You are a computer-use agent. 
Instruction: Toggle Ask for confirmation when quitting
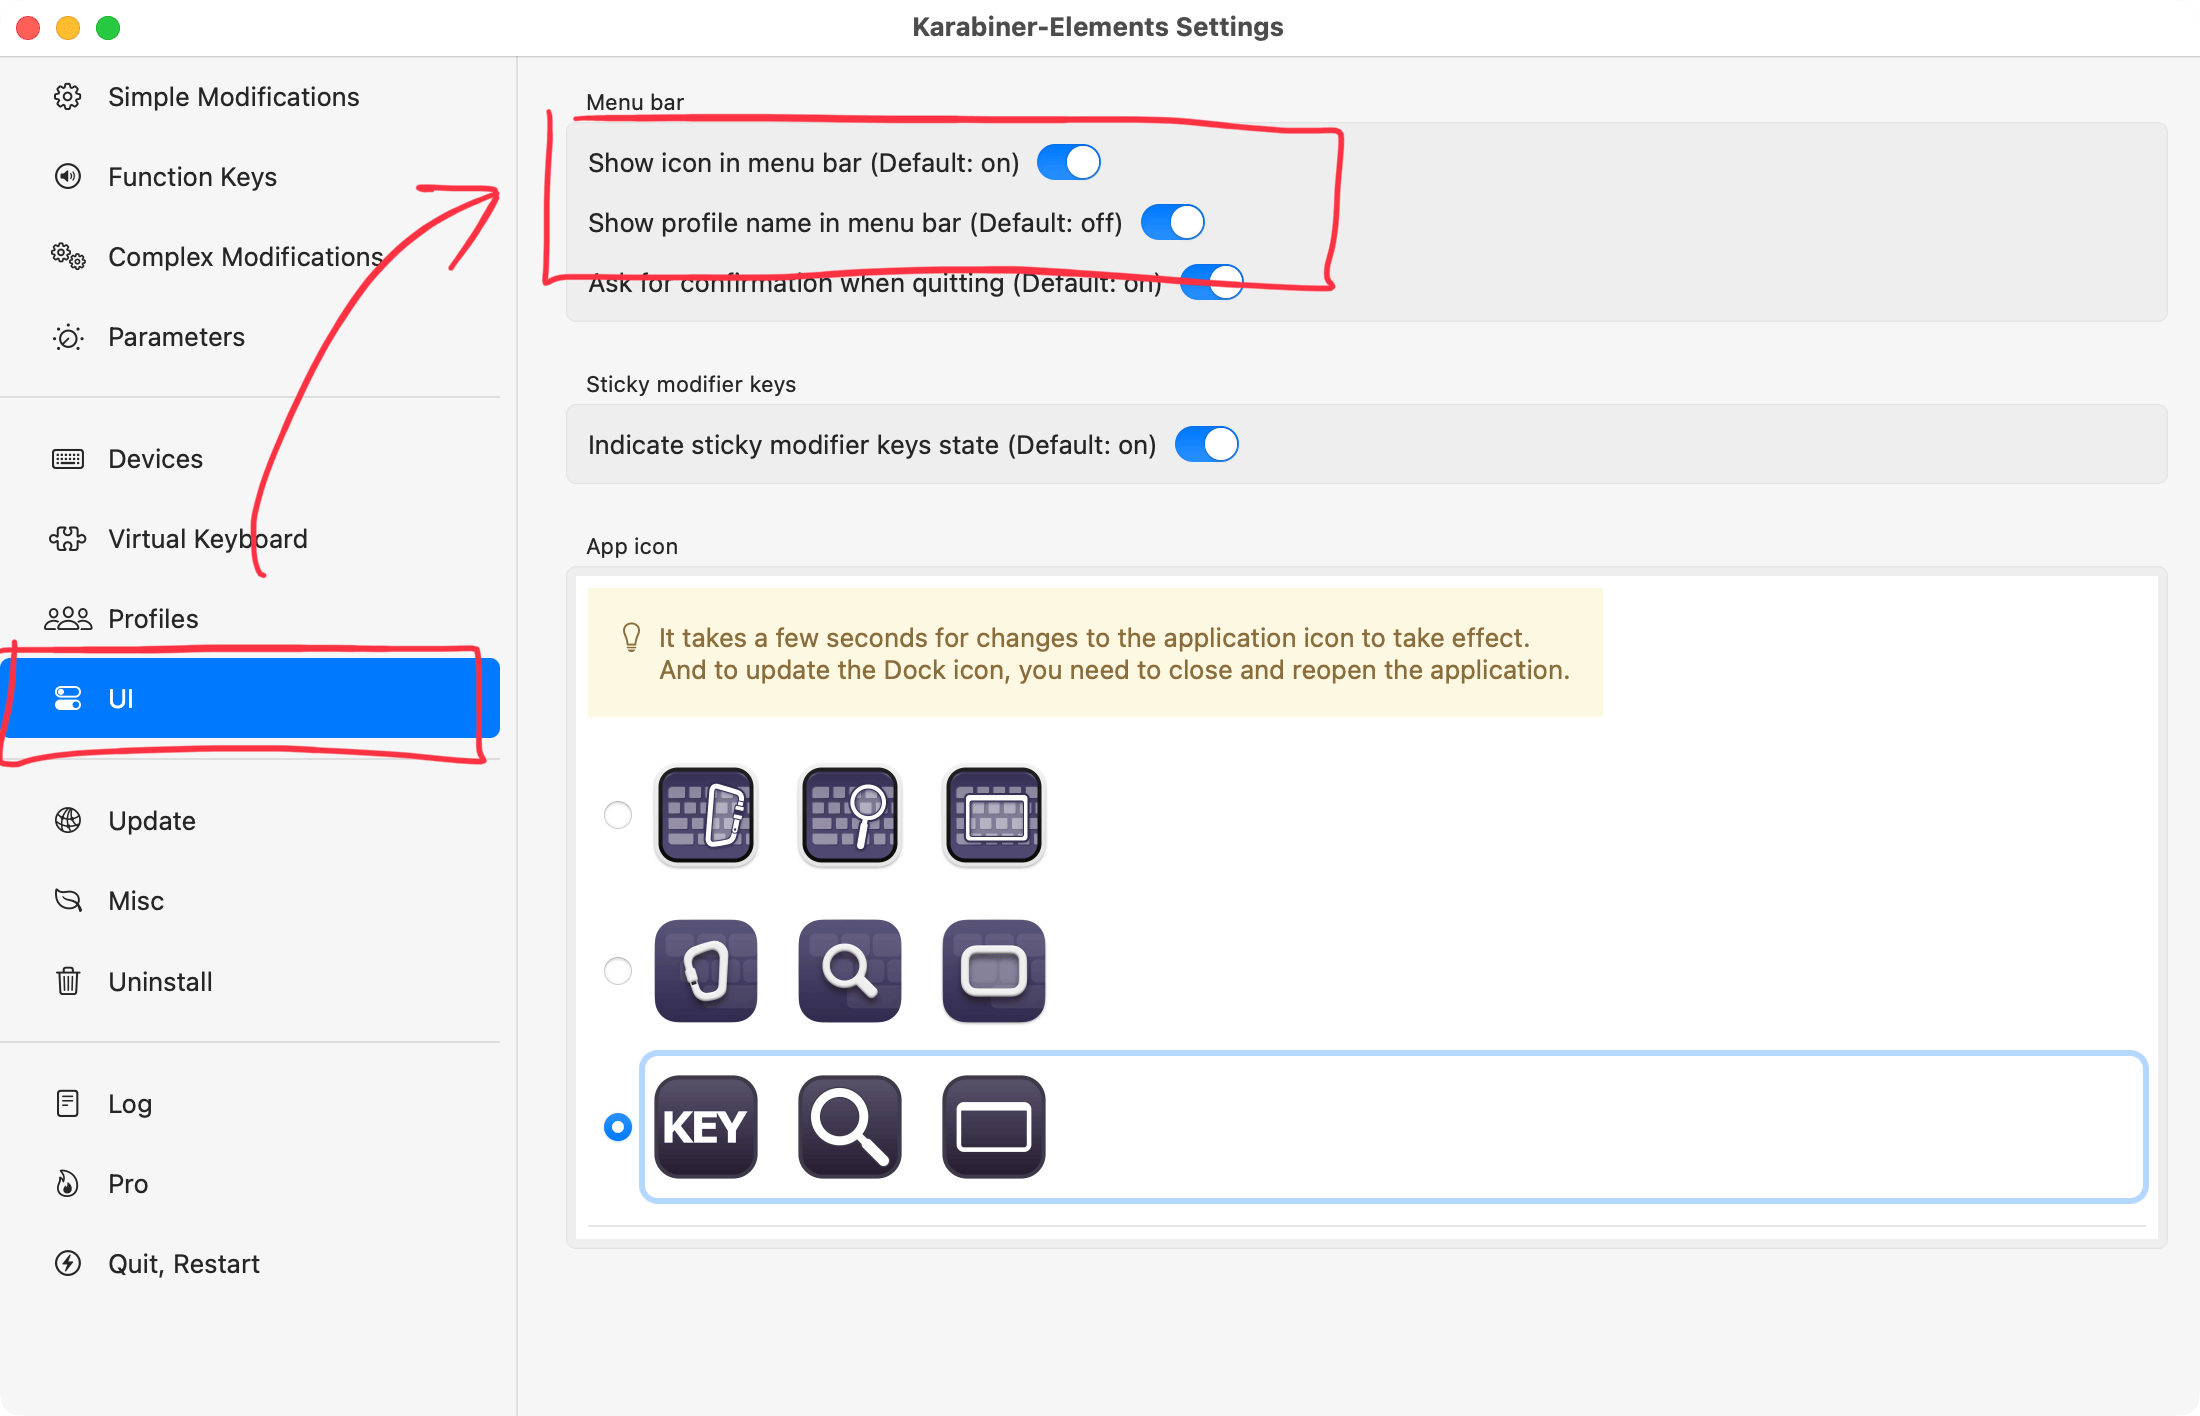pos(1212,284)
